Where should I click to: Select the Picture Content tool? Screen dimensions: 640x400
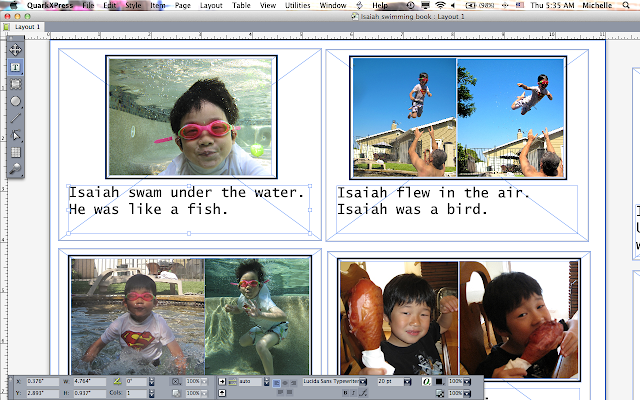click(16, 84)
